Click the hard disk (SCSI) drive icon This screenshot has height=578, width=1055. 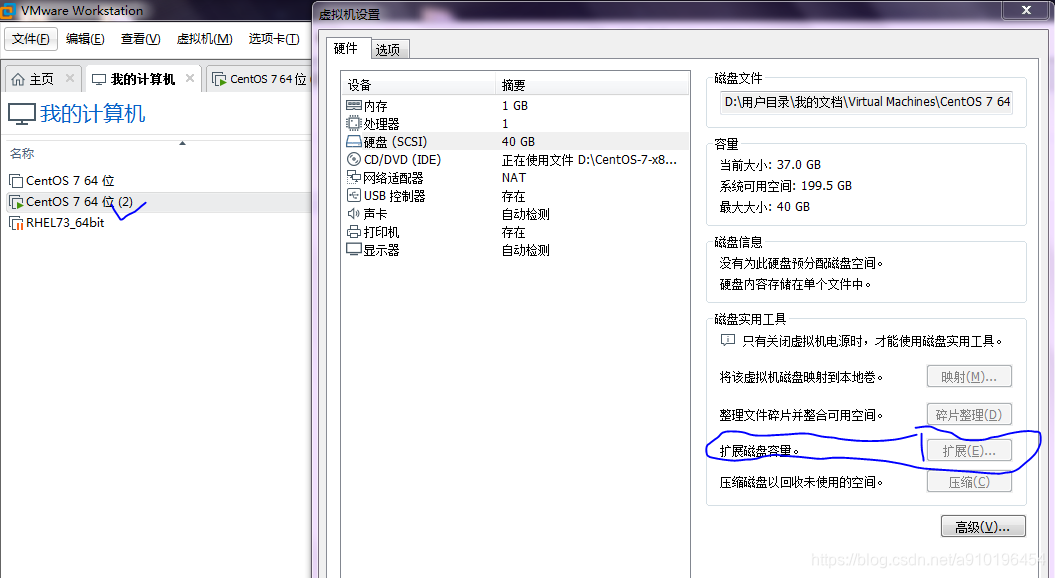click(x=353, y=141)
